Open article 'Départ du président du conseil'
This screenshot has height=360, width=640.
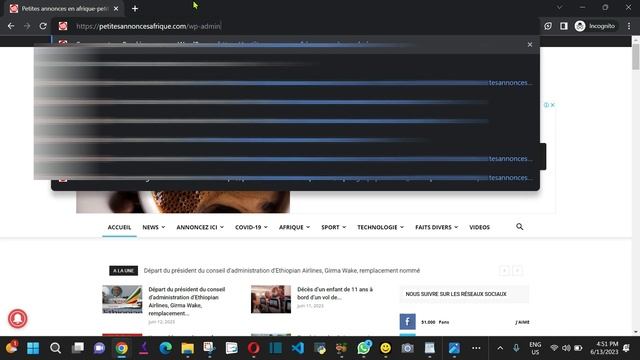(187, 301)
